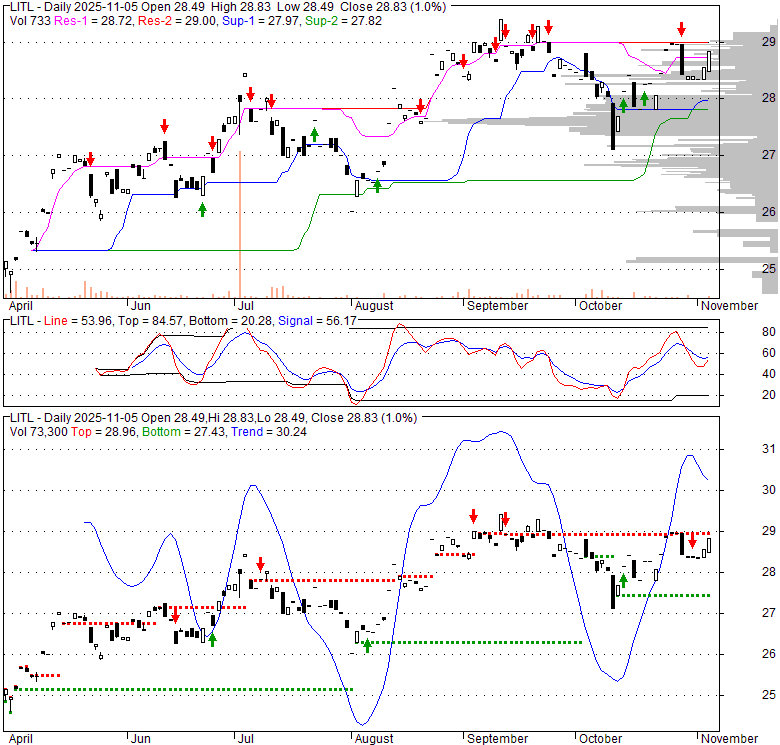Click the tall orange volume spike at Jul
Screen dimensions: 780x745
(240, 224)
